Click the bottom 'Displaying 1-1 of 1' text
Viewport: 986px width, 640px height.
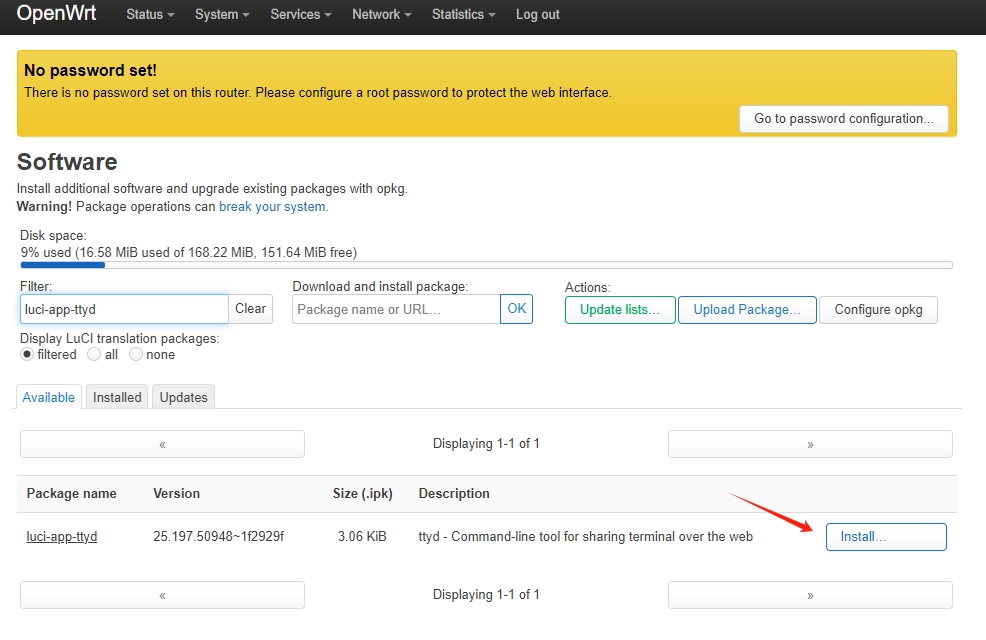pos(486,595)
